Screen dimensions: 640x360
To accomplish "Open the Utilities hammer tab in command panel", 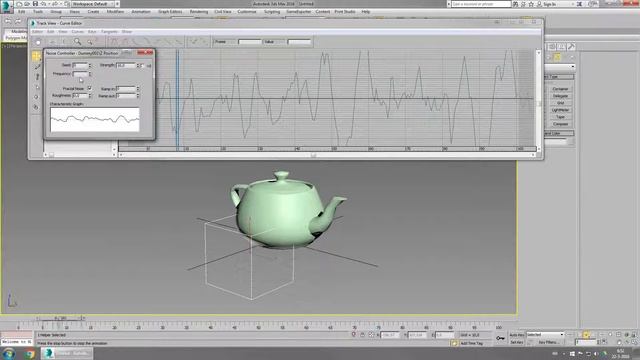I will 571,47.
